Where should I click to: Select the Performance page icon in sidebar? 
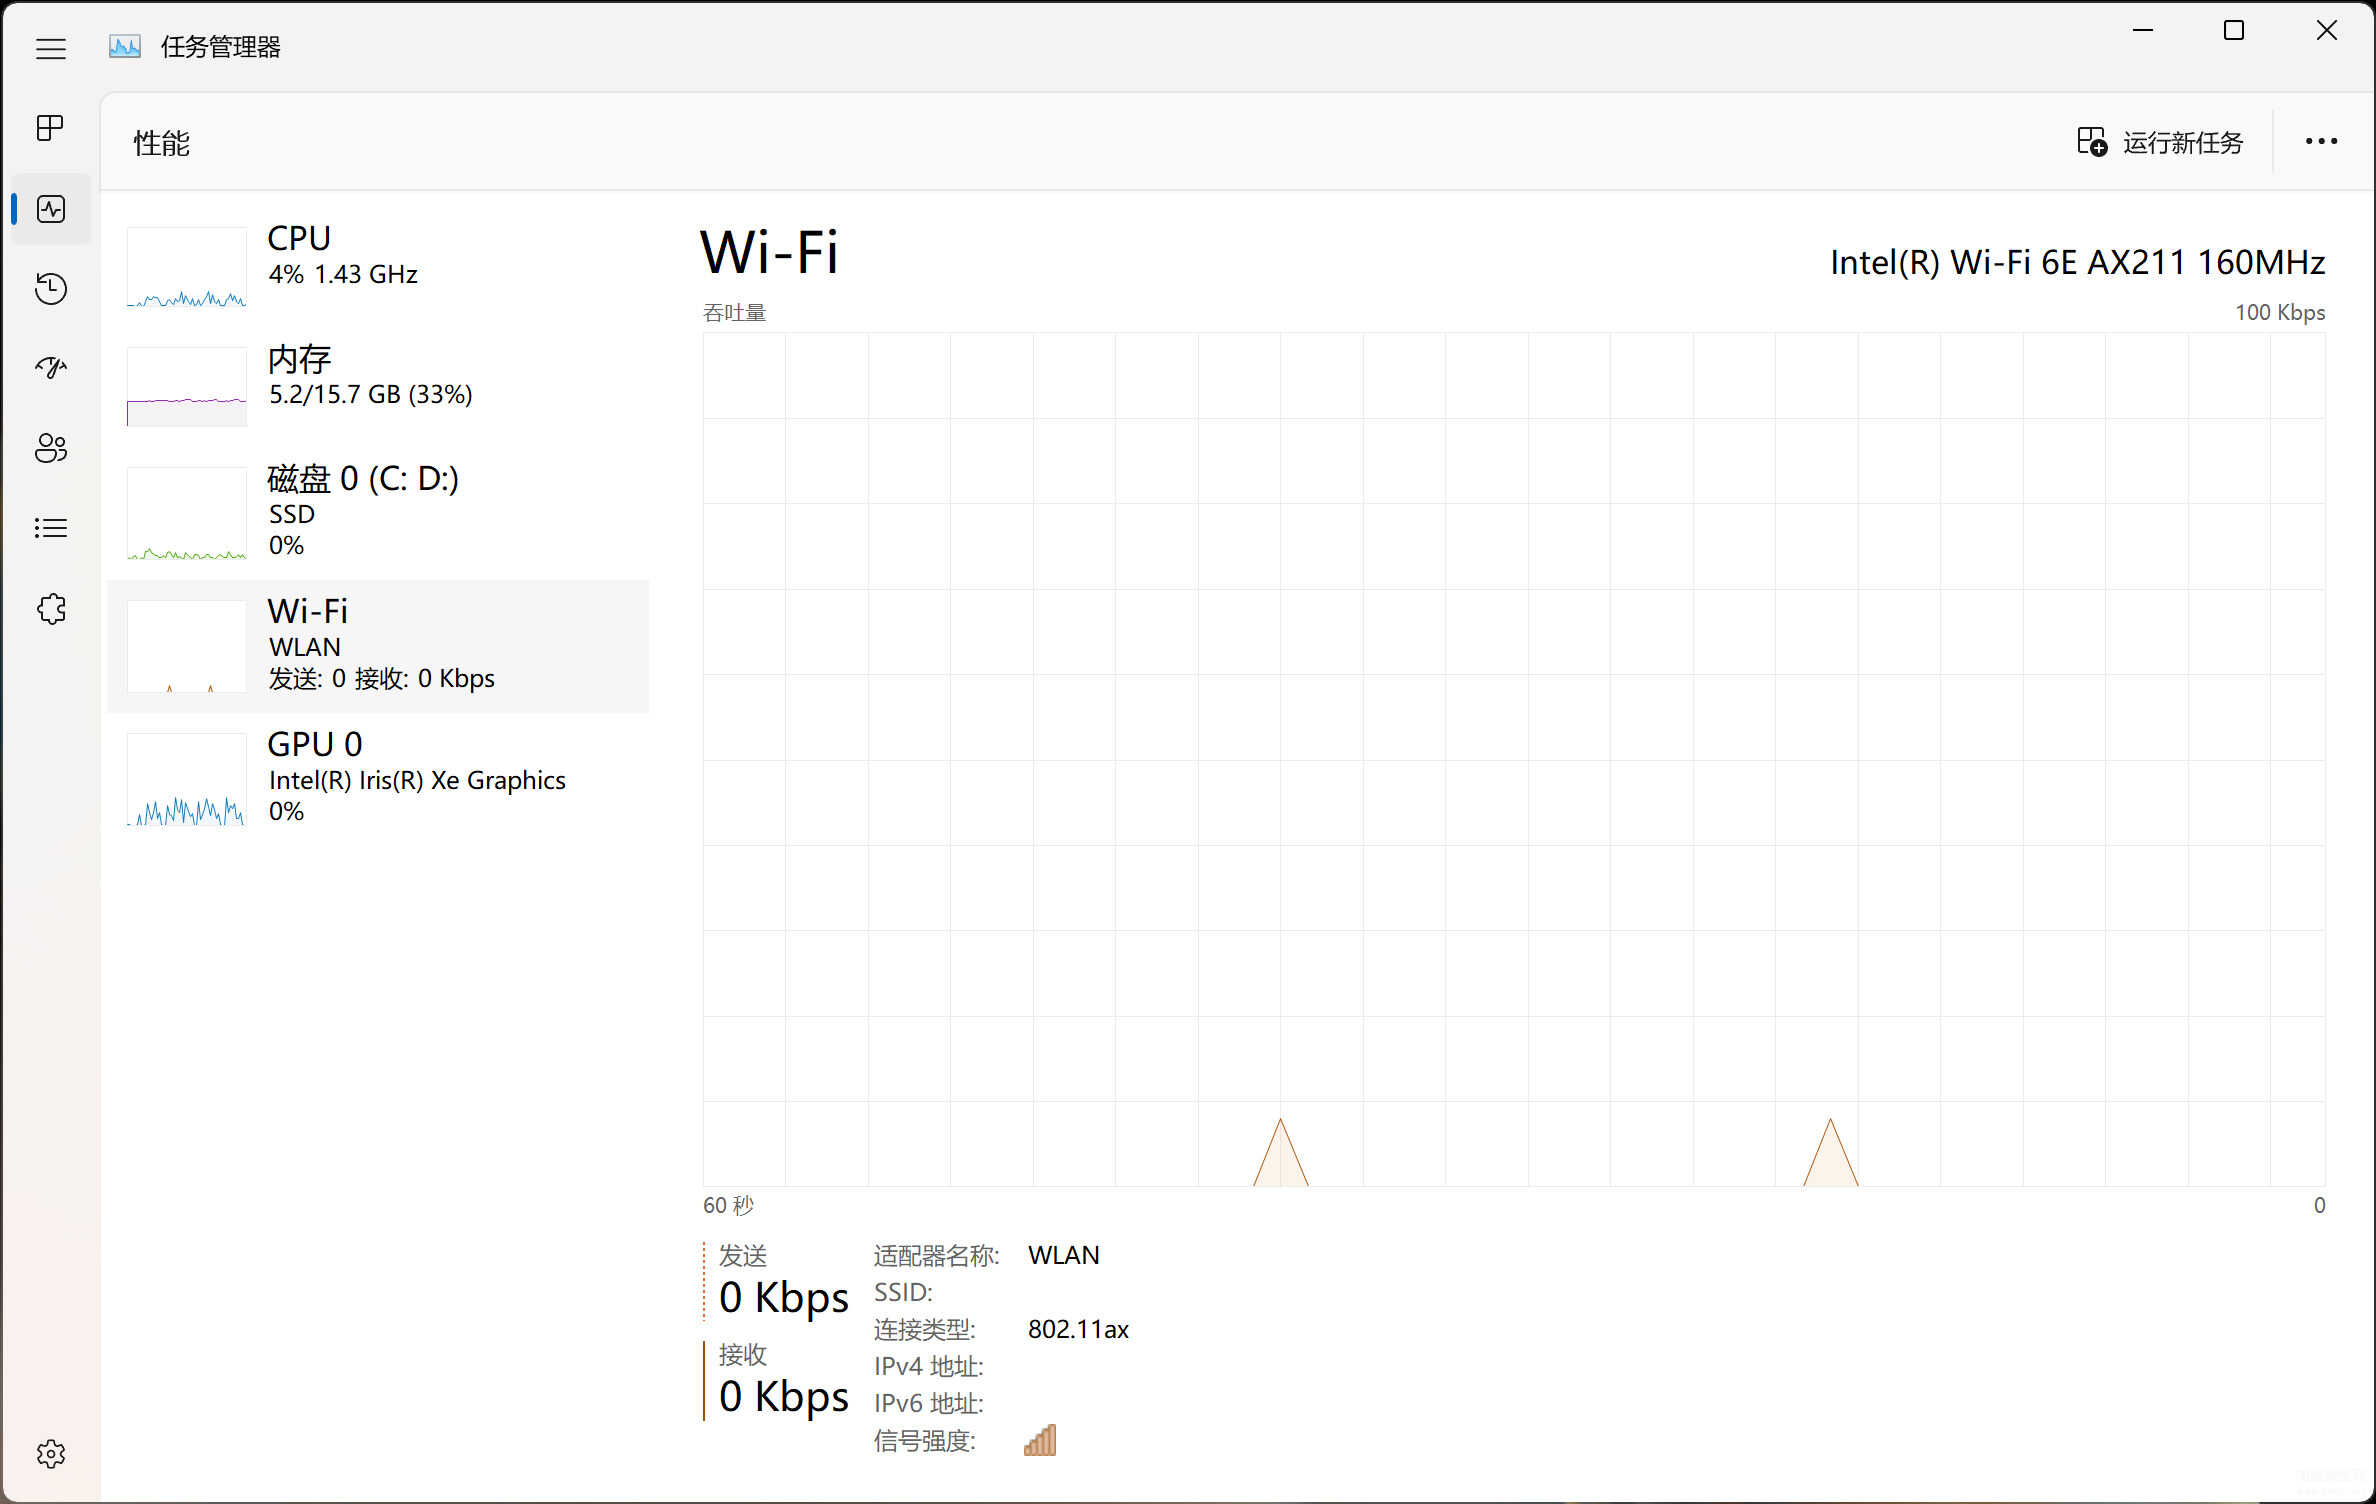pos(51,209)
